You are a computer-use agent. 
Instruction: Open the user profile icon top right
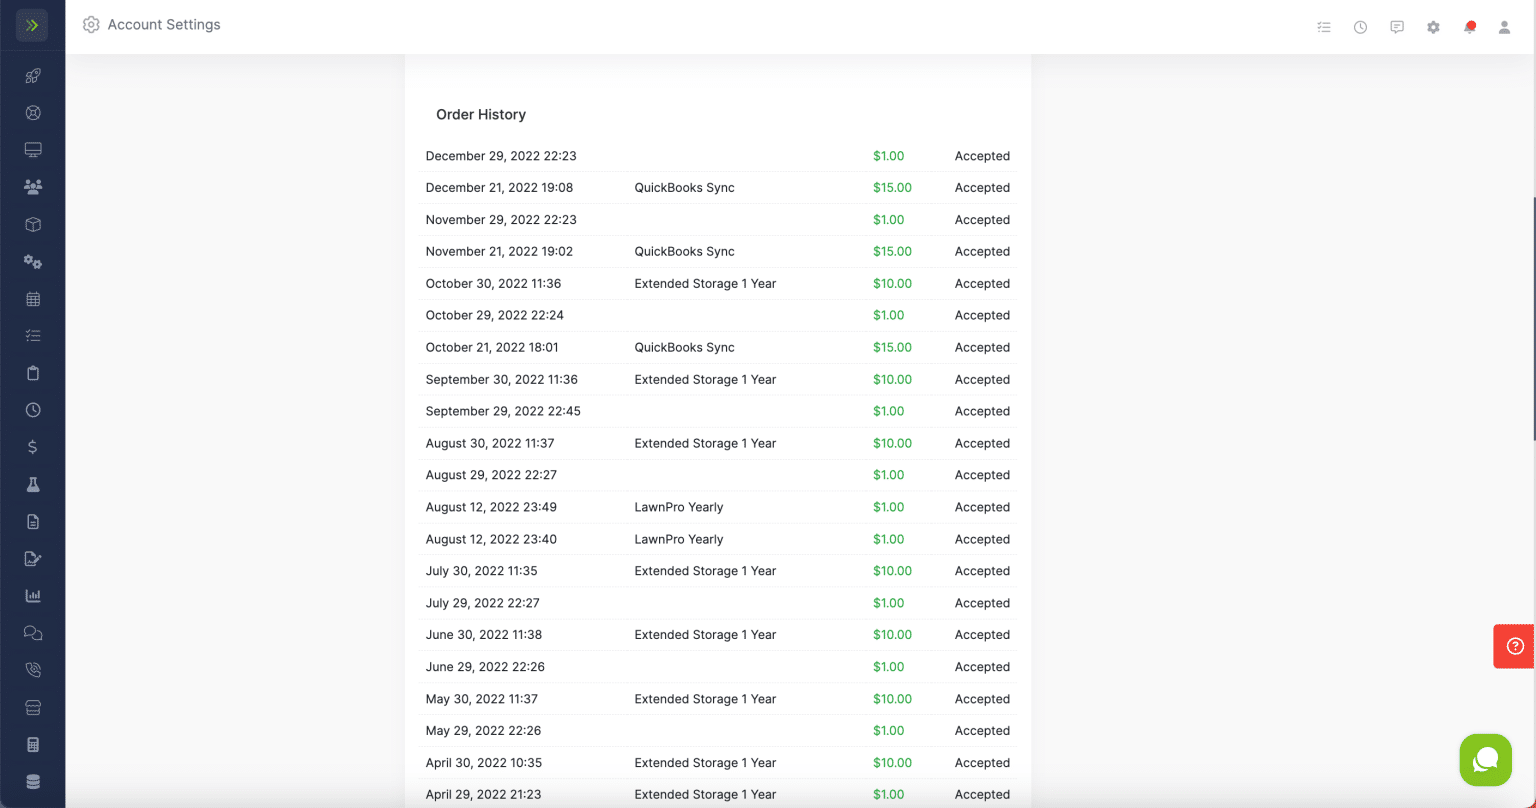pos(1504,27)
